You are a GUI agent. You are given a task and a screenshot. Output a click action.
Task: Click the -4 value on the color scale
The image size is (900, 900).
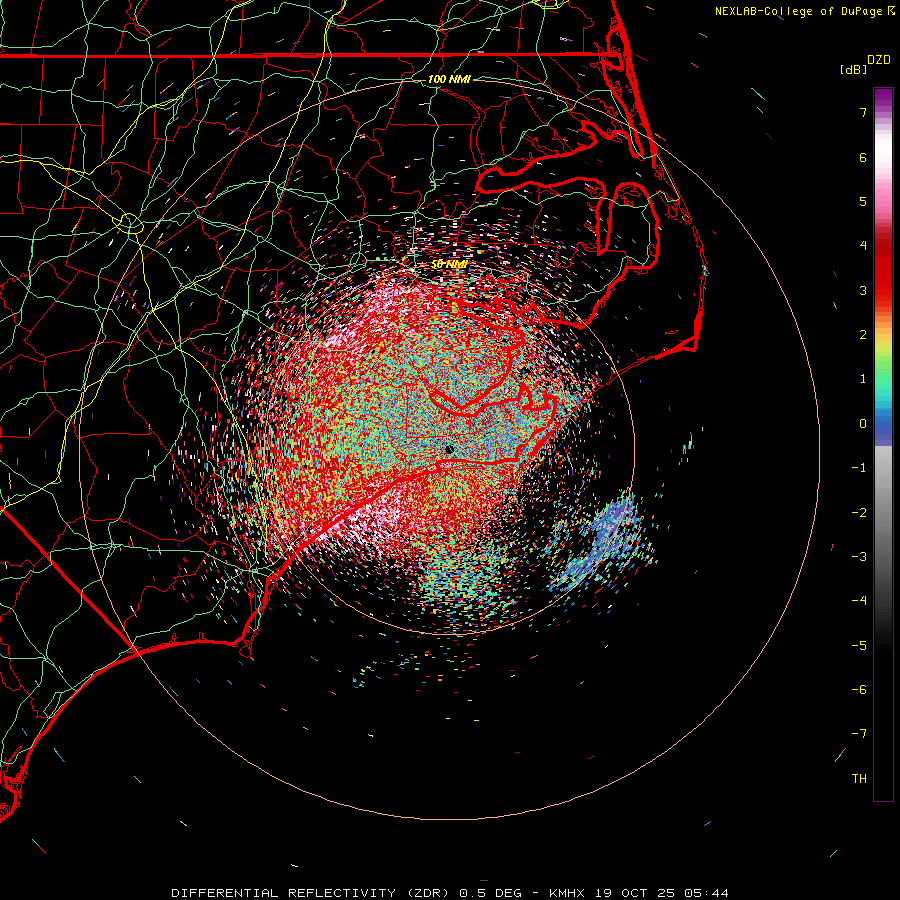(x=859, y=601)
